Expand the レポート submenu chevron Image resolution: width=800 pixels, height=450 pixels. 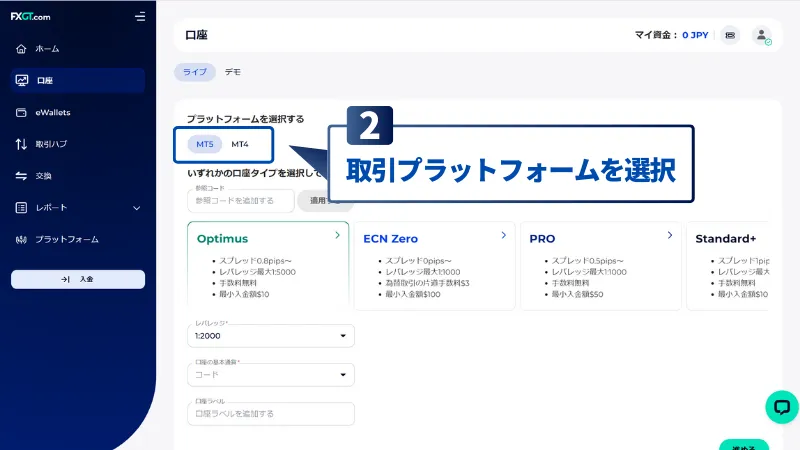(136, 208)
